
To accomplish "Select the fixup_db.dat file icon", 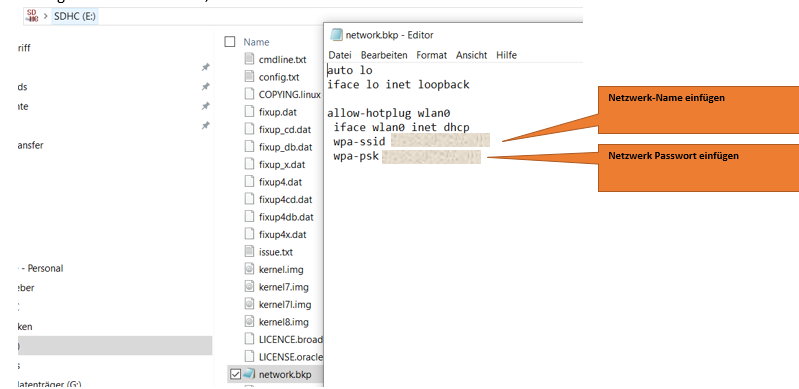I will tap(249, 147).
